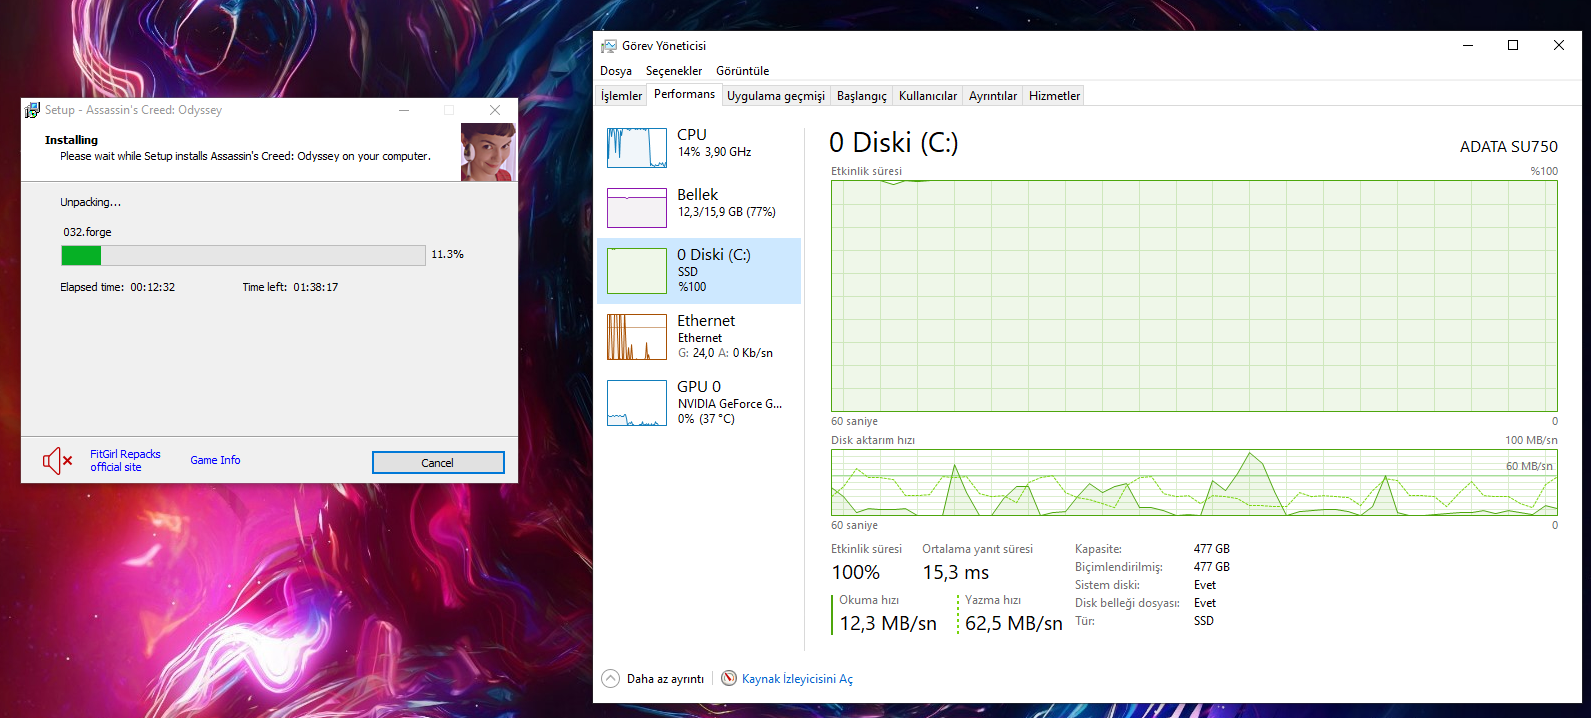
Task: Select the CPU mini graph thumbnail
Action: pyautogui.click(x=637, y=148)
